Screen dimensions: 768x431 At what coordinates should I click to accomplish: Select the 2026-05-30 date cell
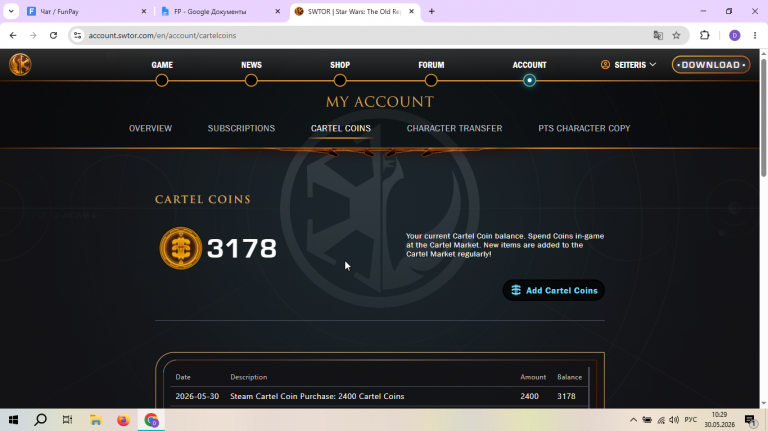click(197, 396)
